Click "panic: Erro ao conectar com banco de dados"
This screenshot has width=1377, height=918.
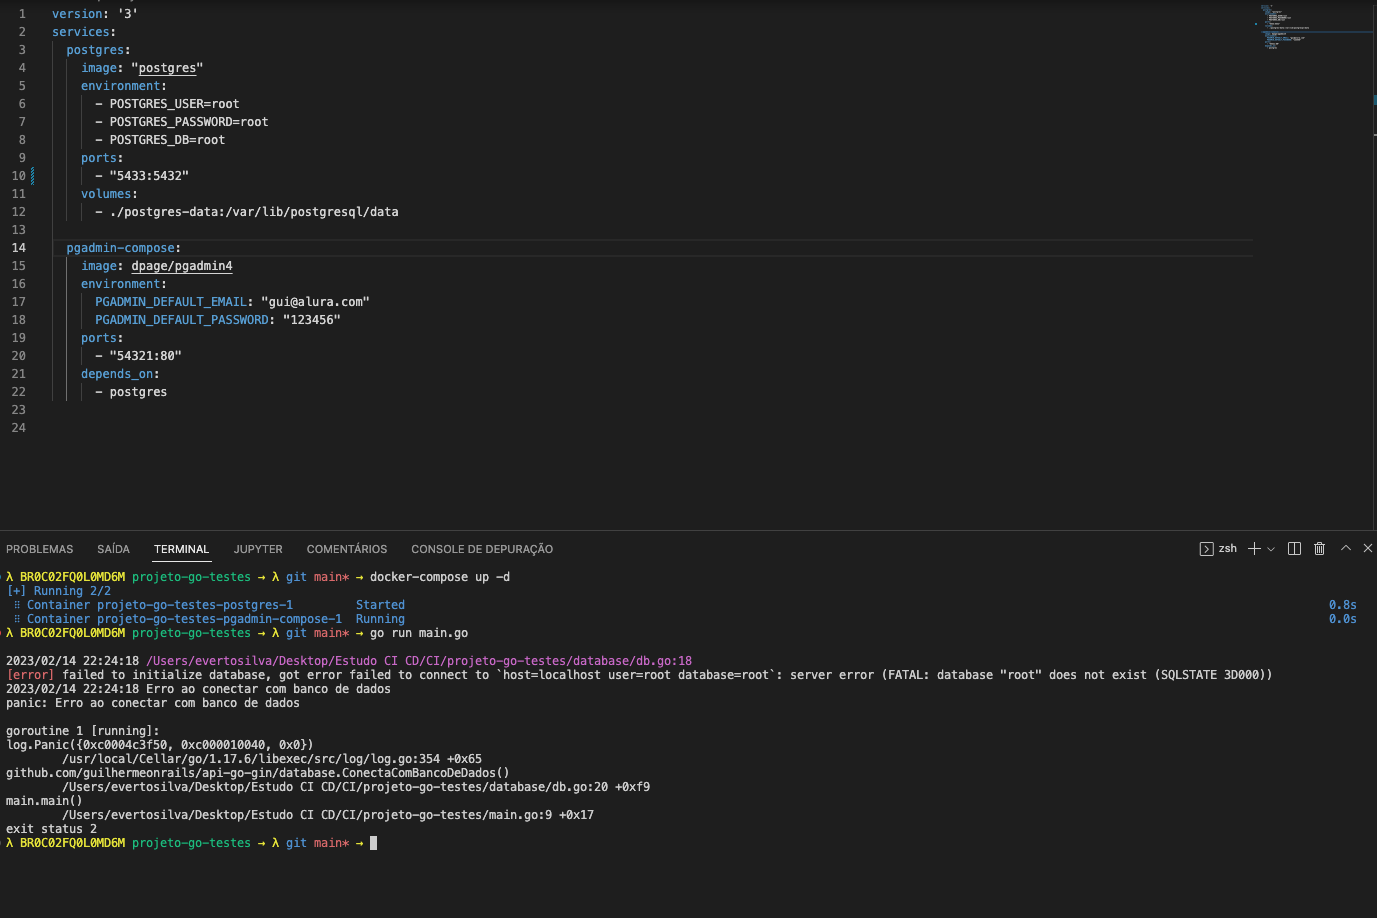(x=153, y=703)
